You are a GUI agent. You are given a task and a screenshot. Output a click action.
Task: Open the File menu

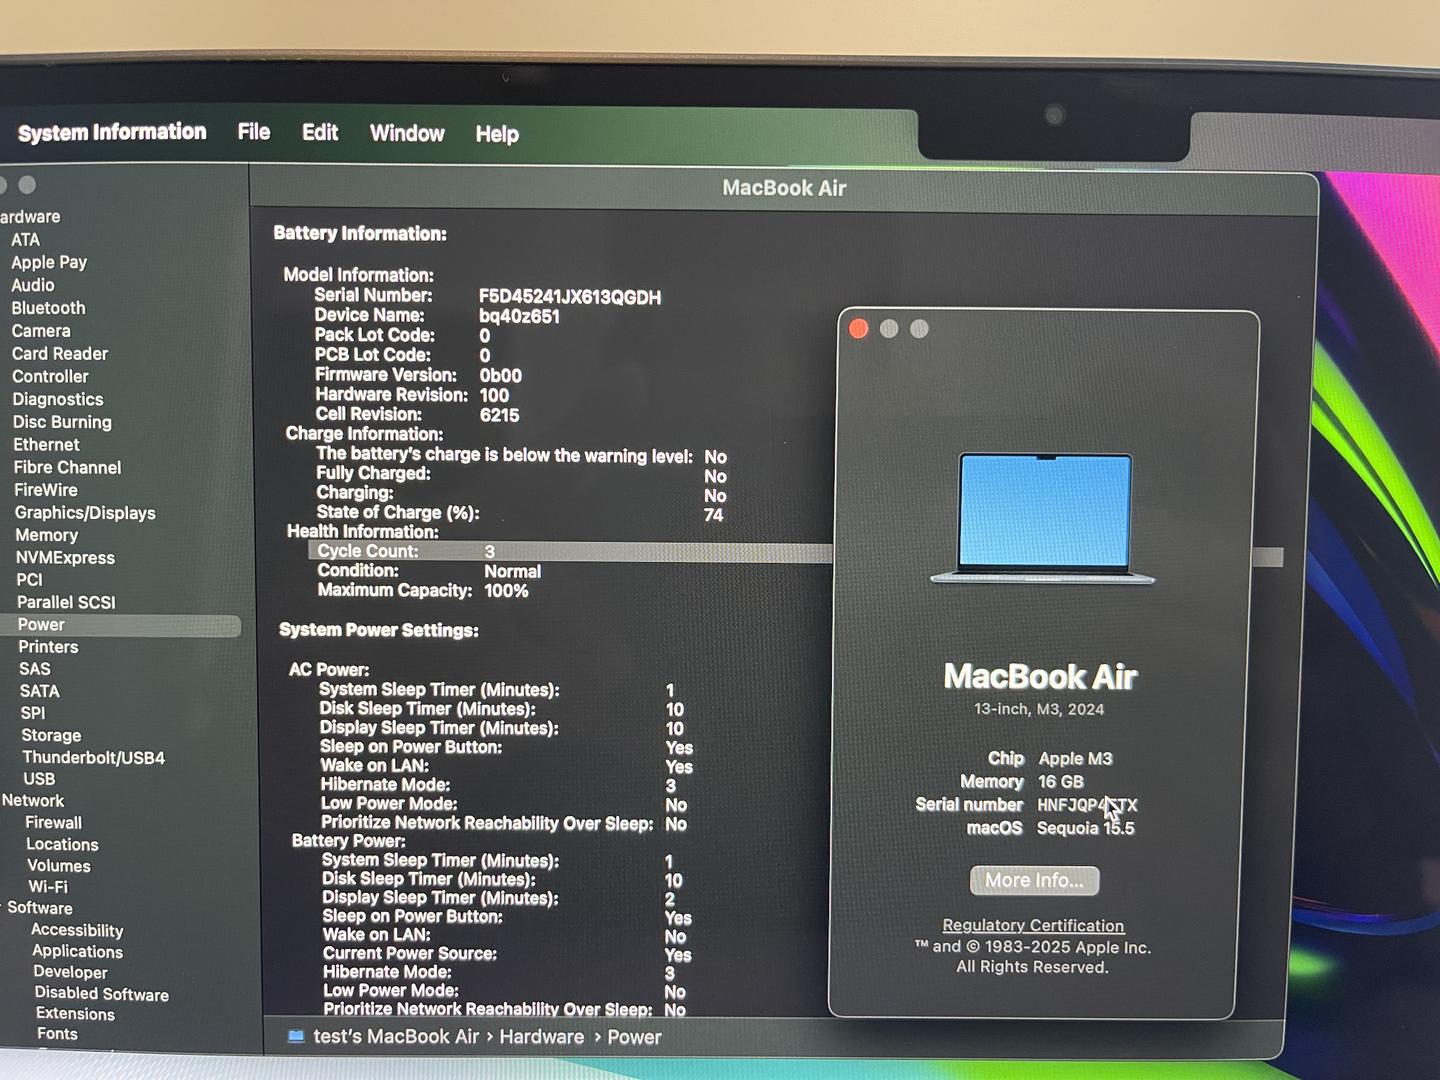254,132
